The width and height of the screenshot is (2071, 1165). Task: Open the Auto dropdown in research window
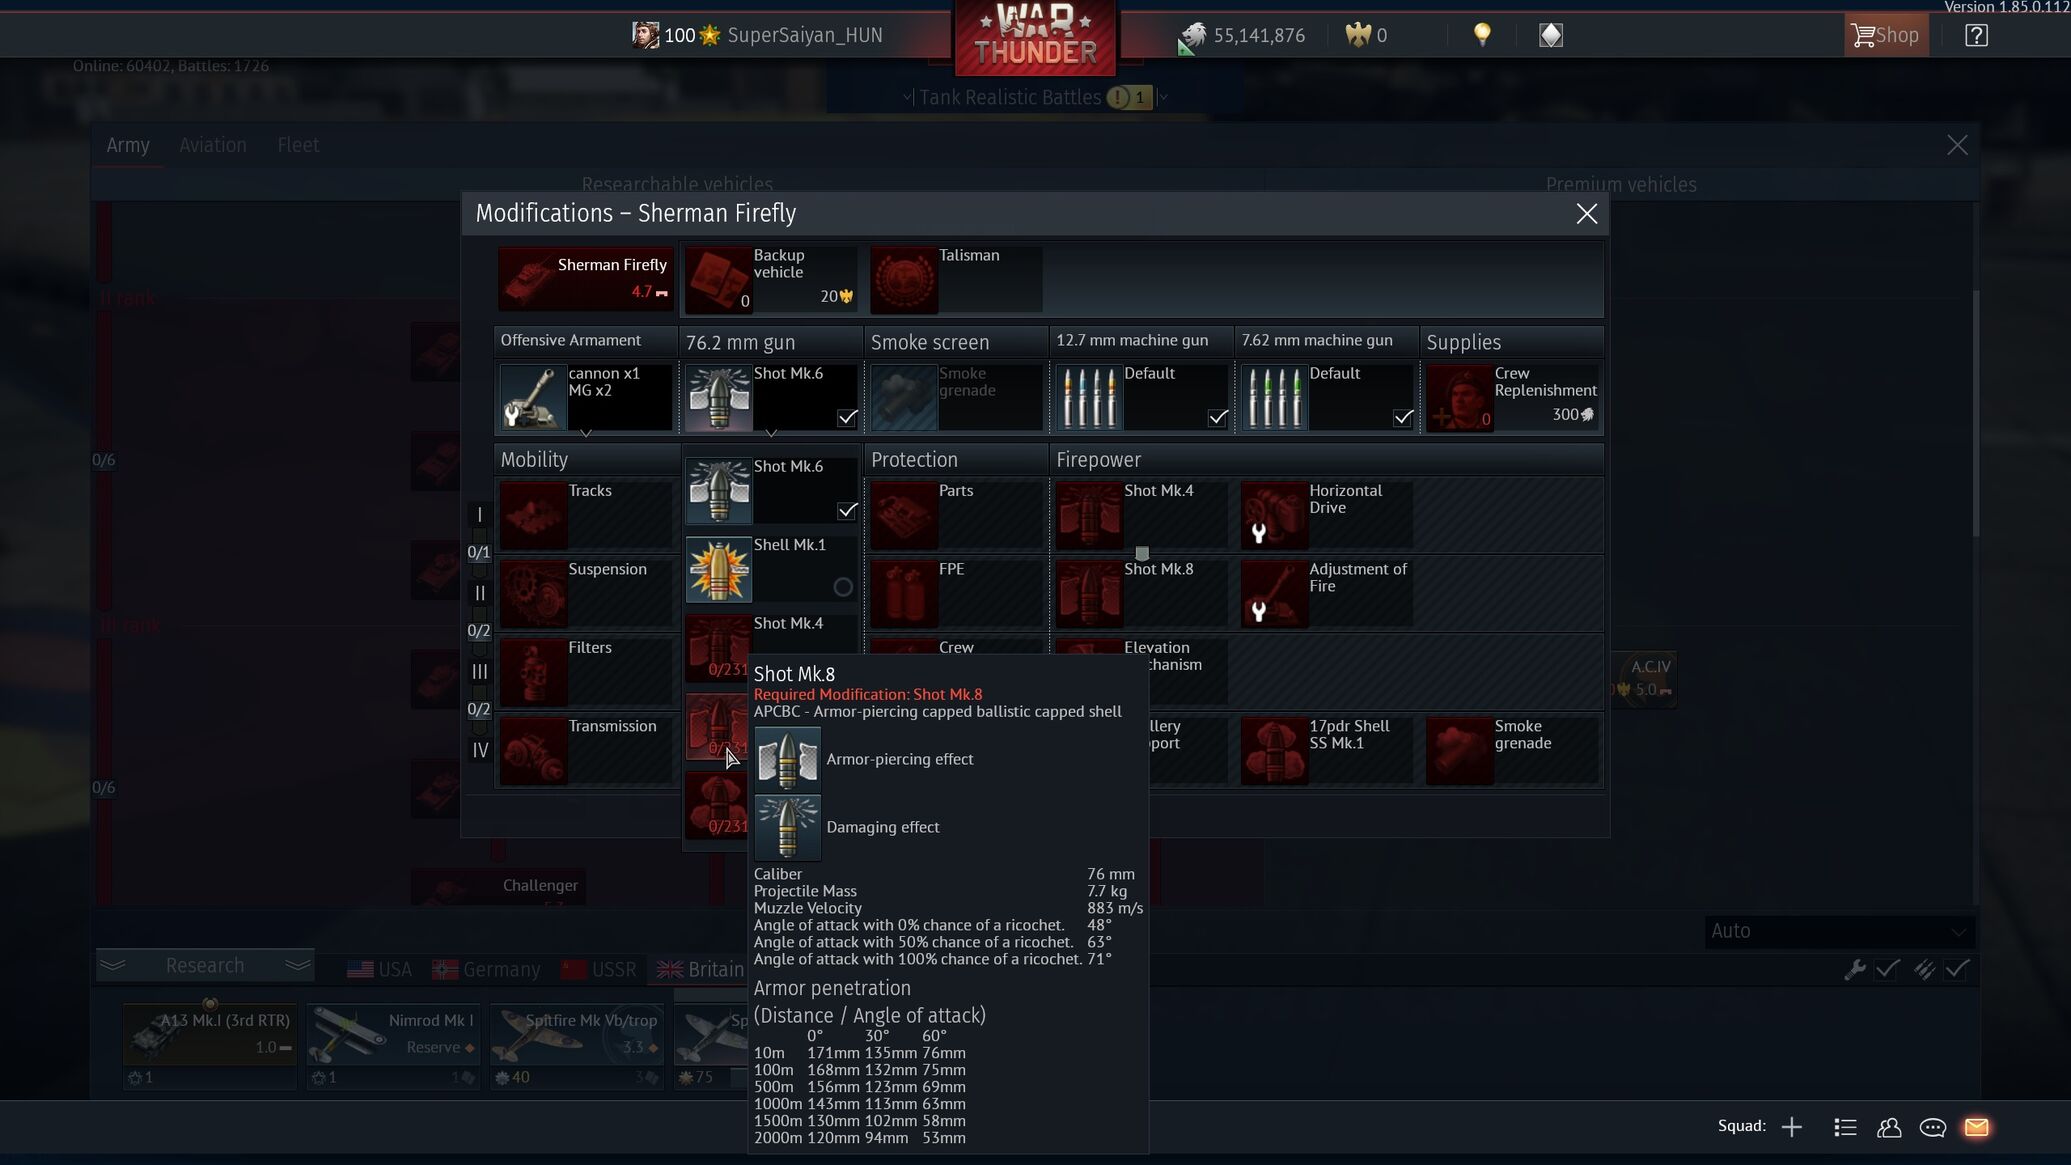click(x=1838, y=931)
